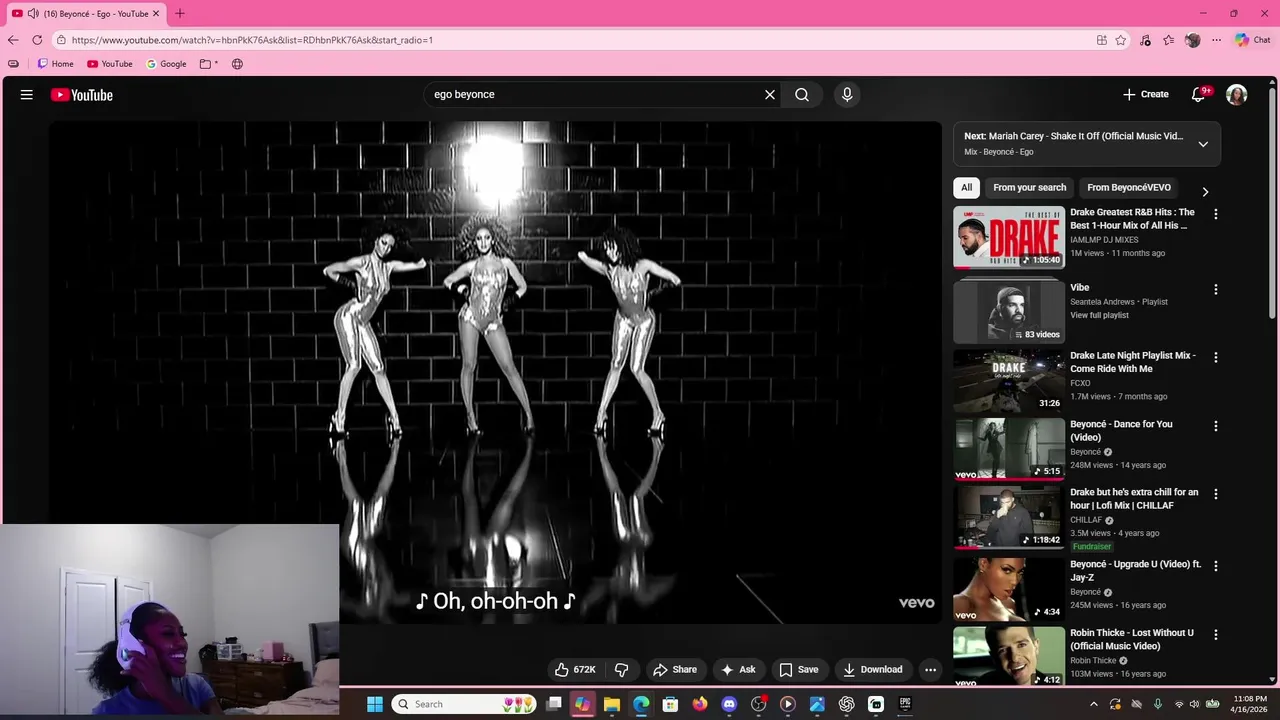Open options for Beyoncé - Dance for You

(x=1216, y=426)
